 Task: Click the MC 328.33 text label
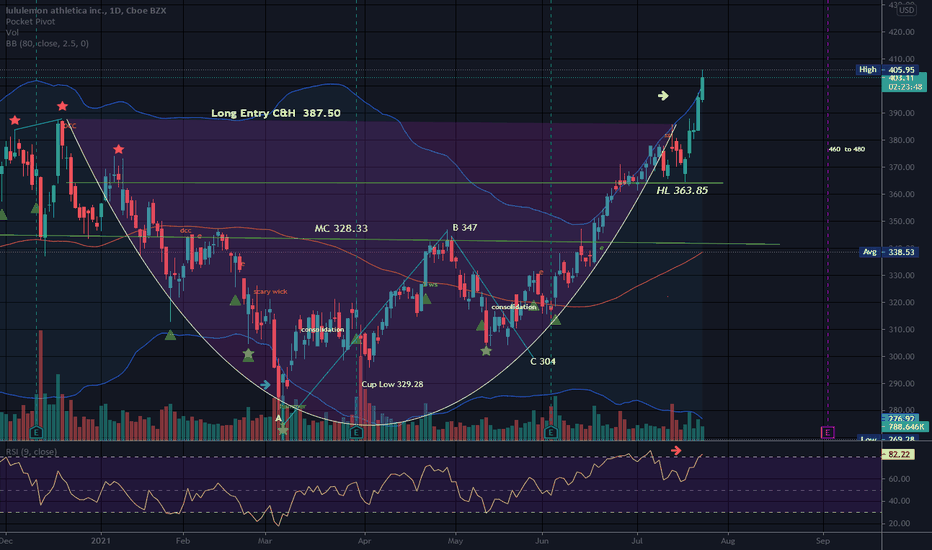coord(341,228)
